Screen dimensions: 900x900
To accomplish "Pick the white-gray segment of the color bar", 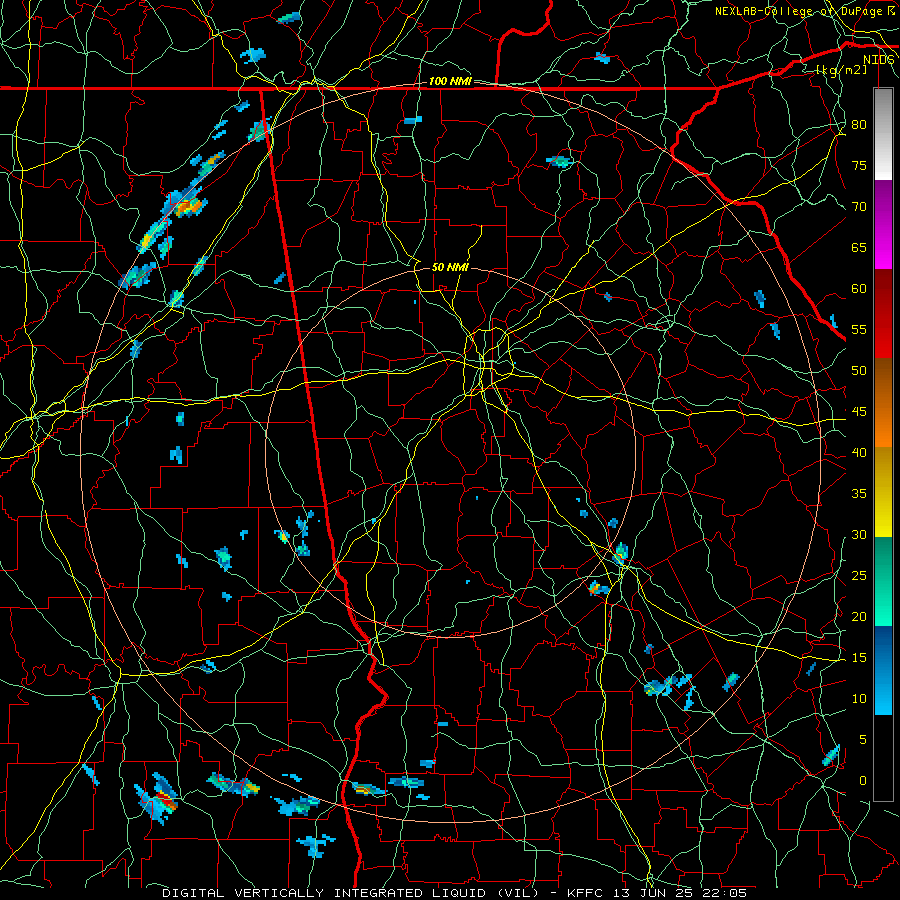I will tap(883, 134).
